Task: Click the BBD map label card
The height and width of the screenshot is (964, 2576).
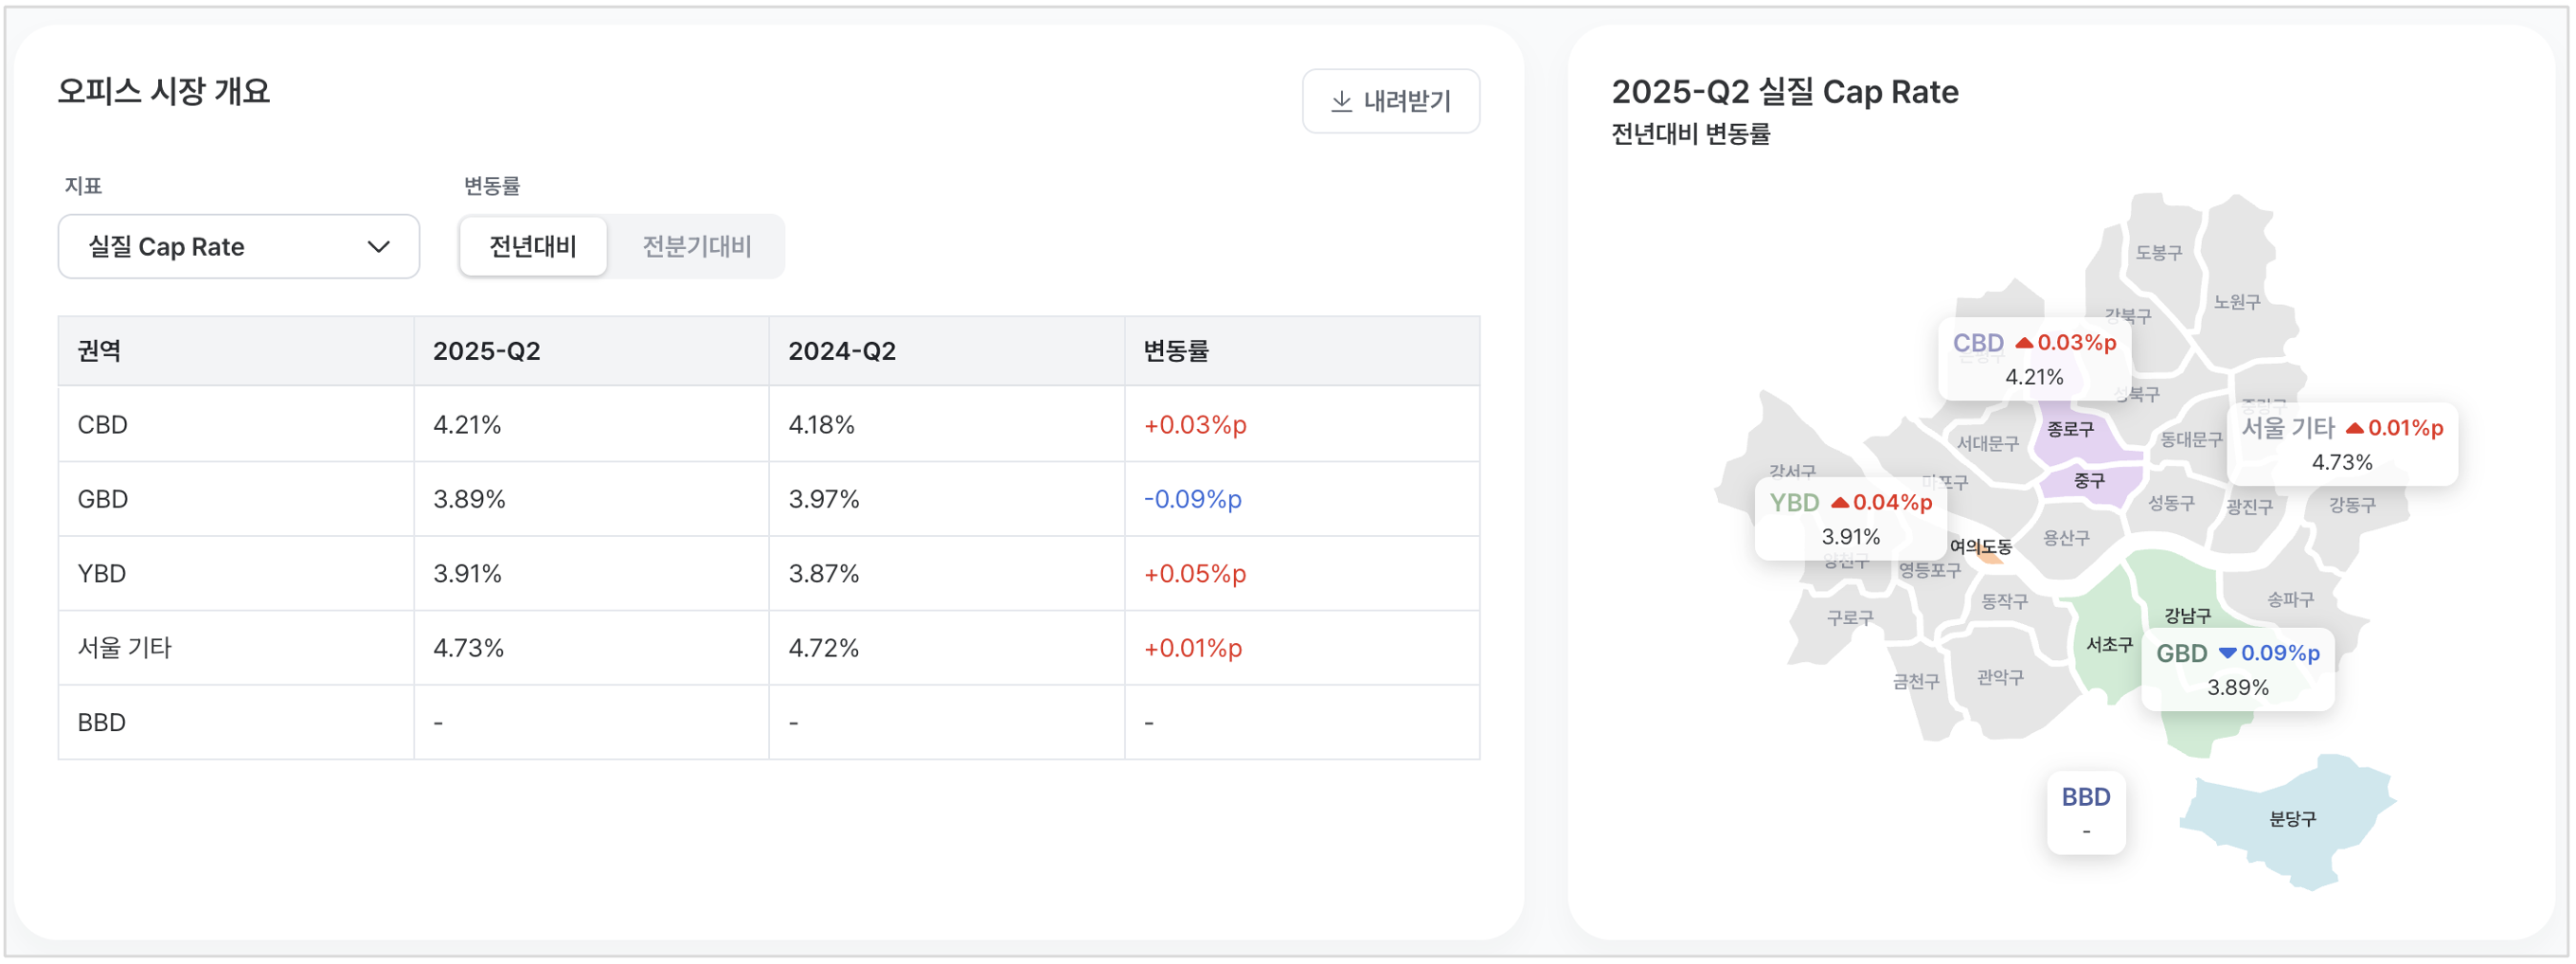Action: (2085, 812)
